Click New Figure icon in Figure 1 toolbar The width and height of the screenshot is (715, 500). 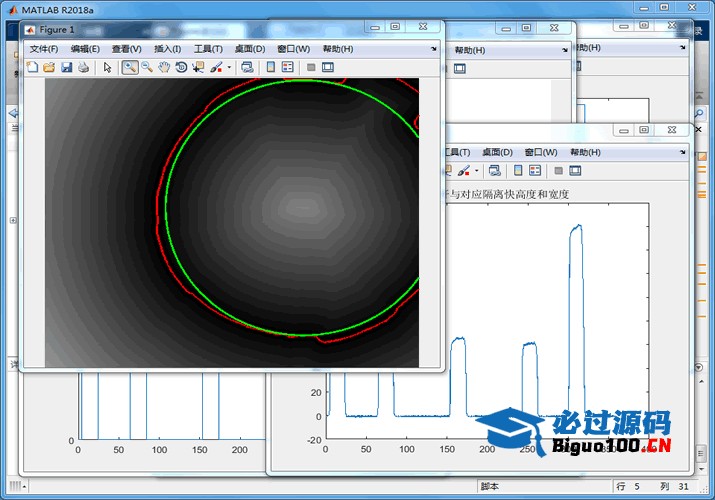click(32, 67)
